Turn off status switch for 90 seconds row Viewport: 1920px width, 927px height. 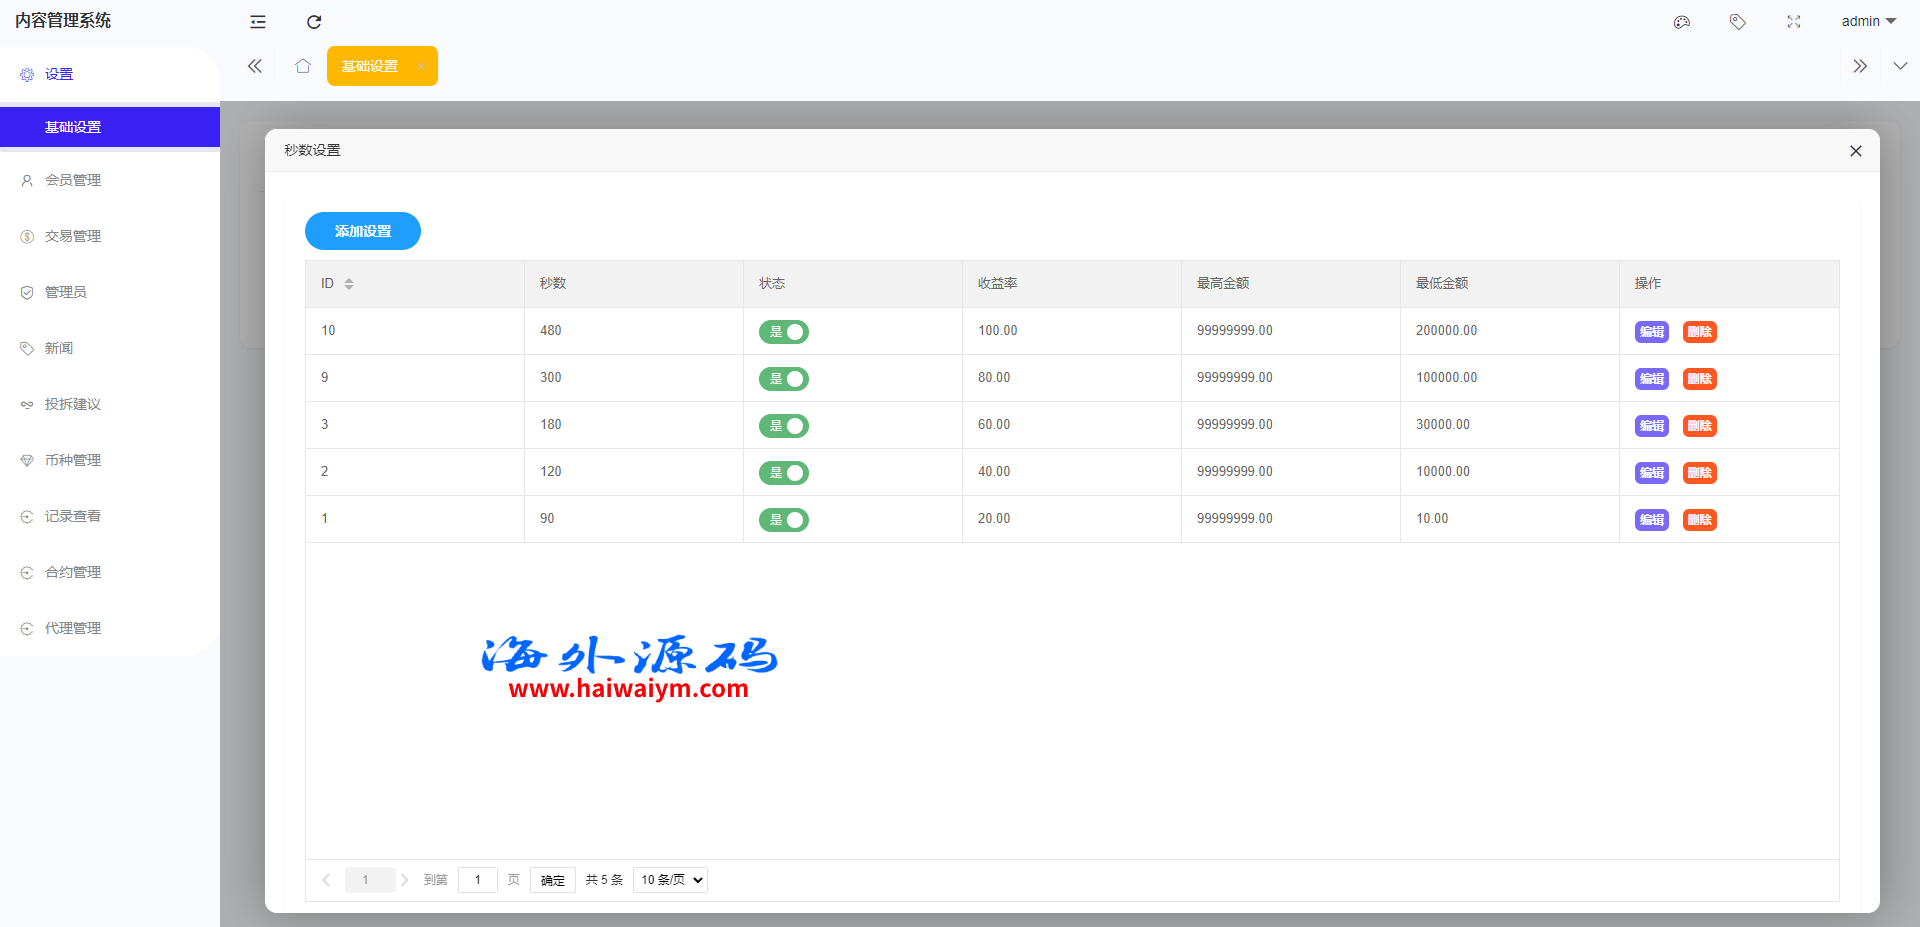point(784,520)
